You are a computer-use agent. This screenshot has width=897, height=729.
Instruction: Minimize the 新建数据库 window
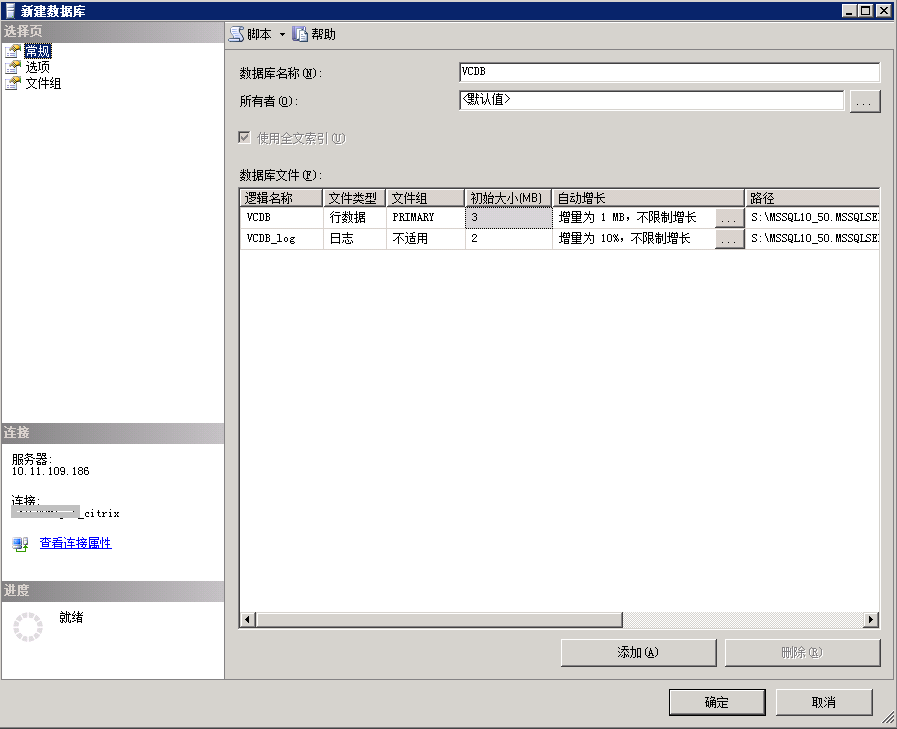point(849,10)
